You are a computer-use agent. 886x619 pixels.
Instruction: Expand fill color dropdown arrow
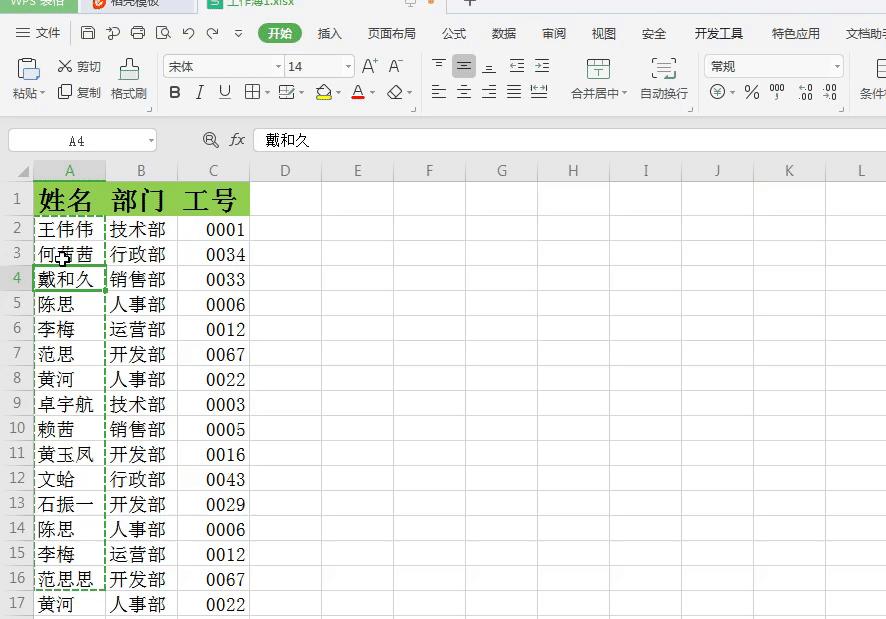pos(338,92)
